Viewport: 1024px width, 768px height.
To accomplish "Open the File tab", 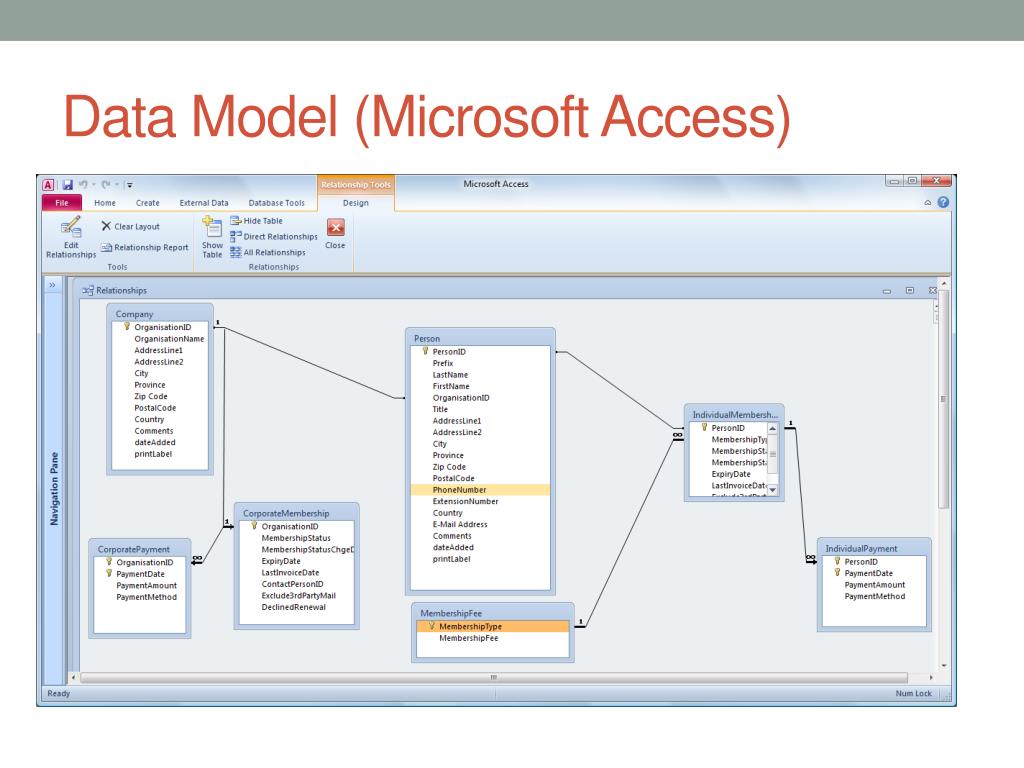I will coord(62,202).
